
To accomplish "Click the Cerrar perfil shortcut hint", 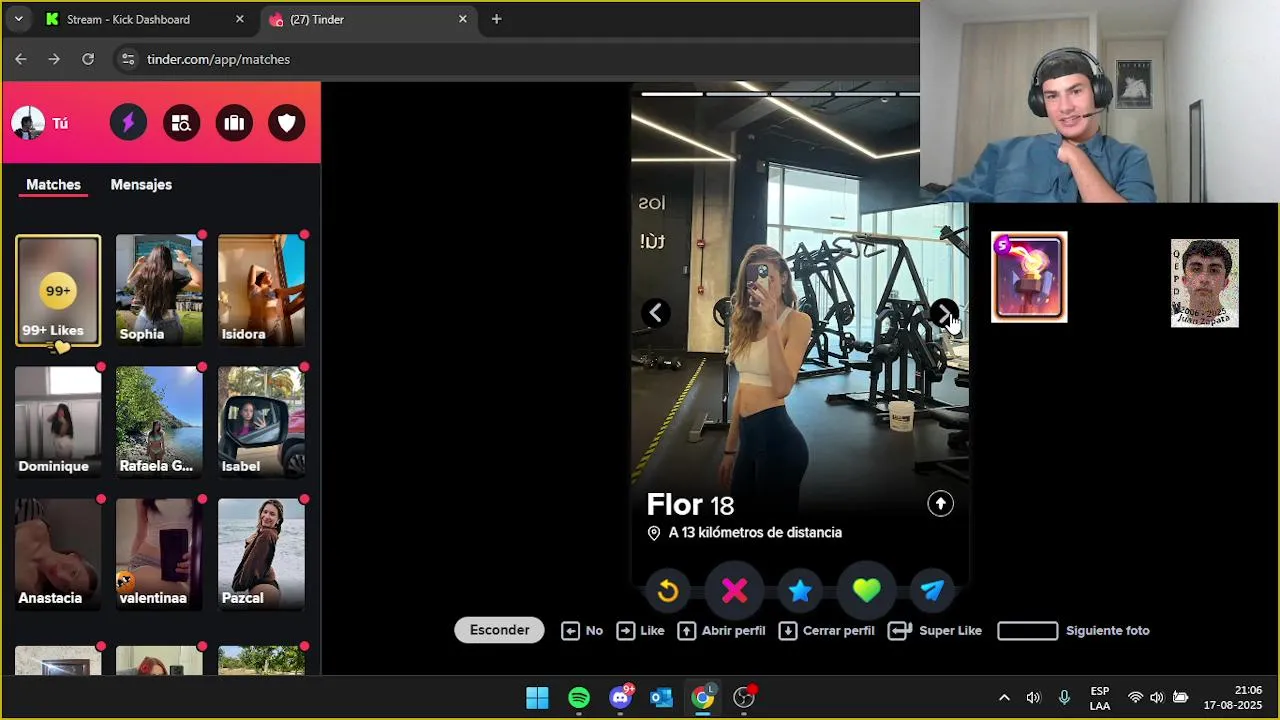I will (826, 631).
